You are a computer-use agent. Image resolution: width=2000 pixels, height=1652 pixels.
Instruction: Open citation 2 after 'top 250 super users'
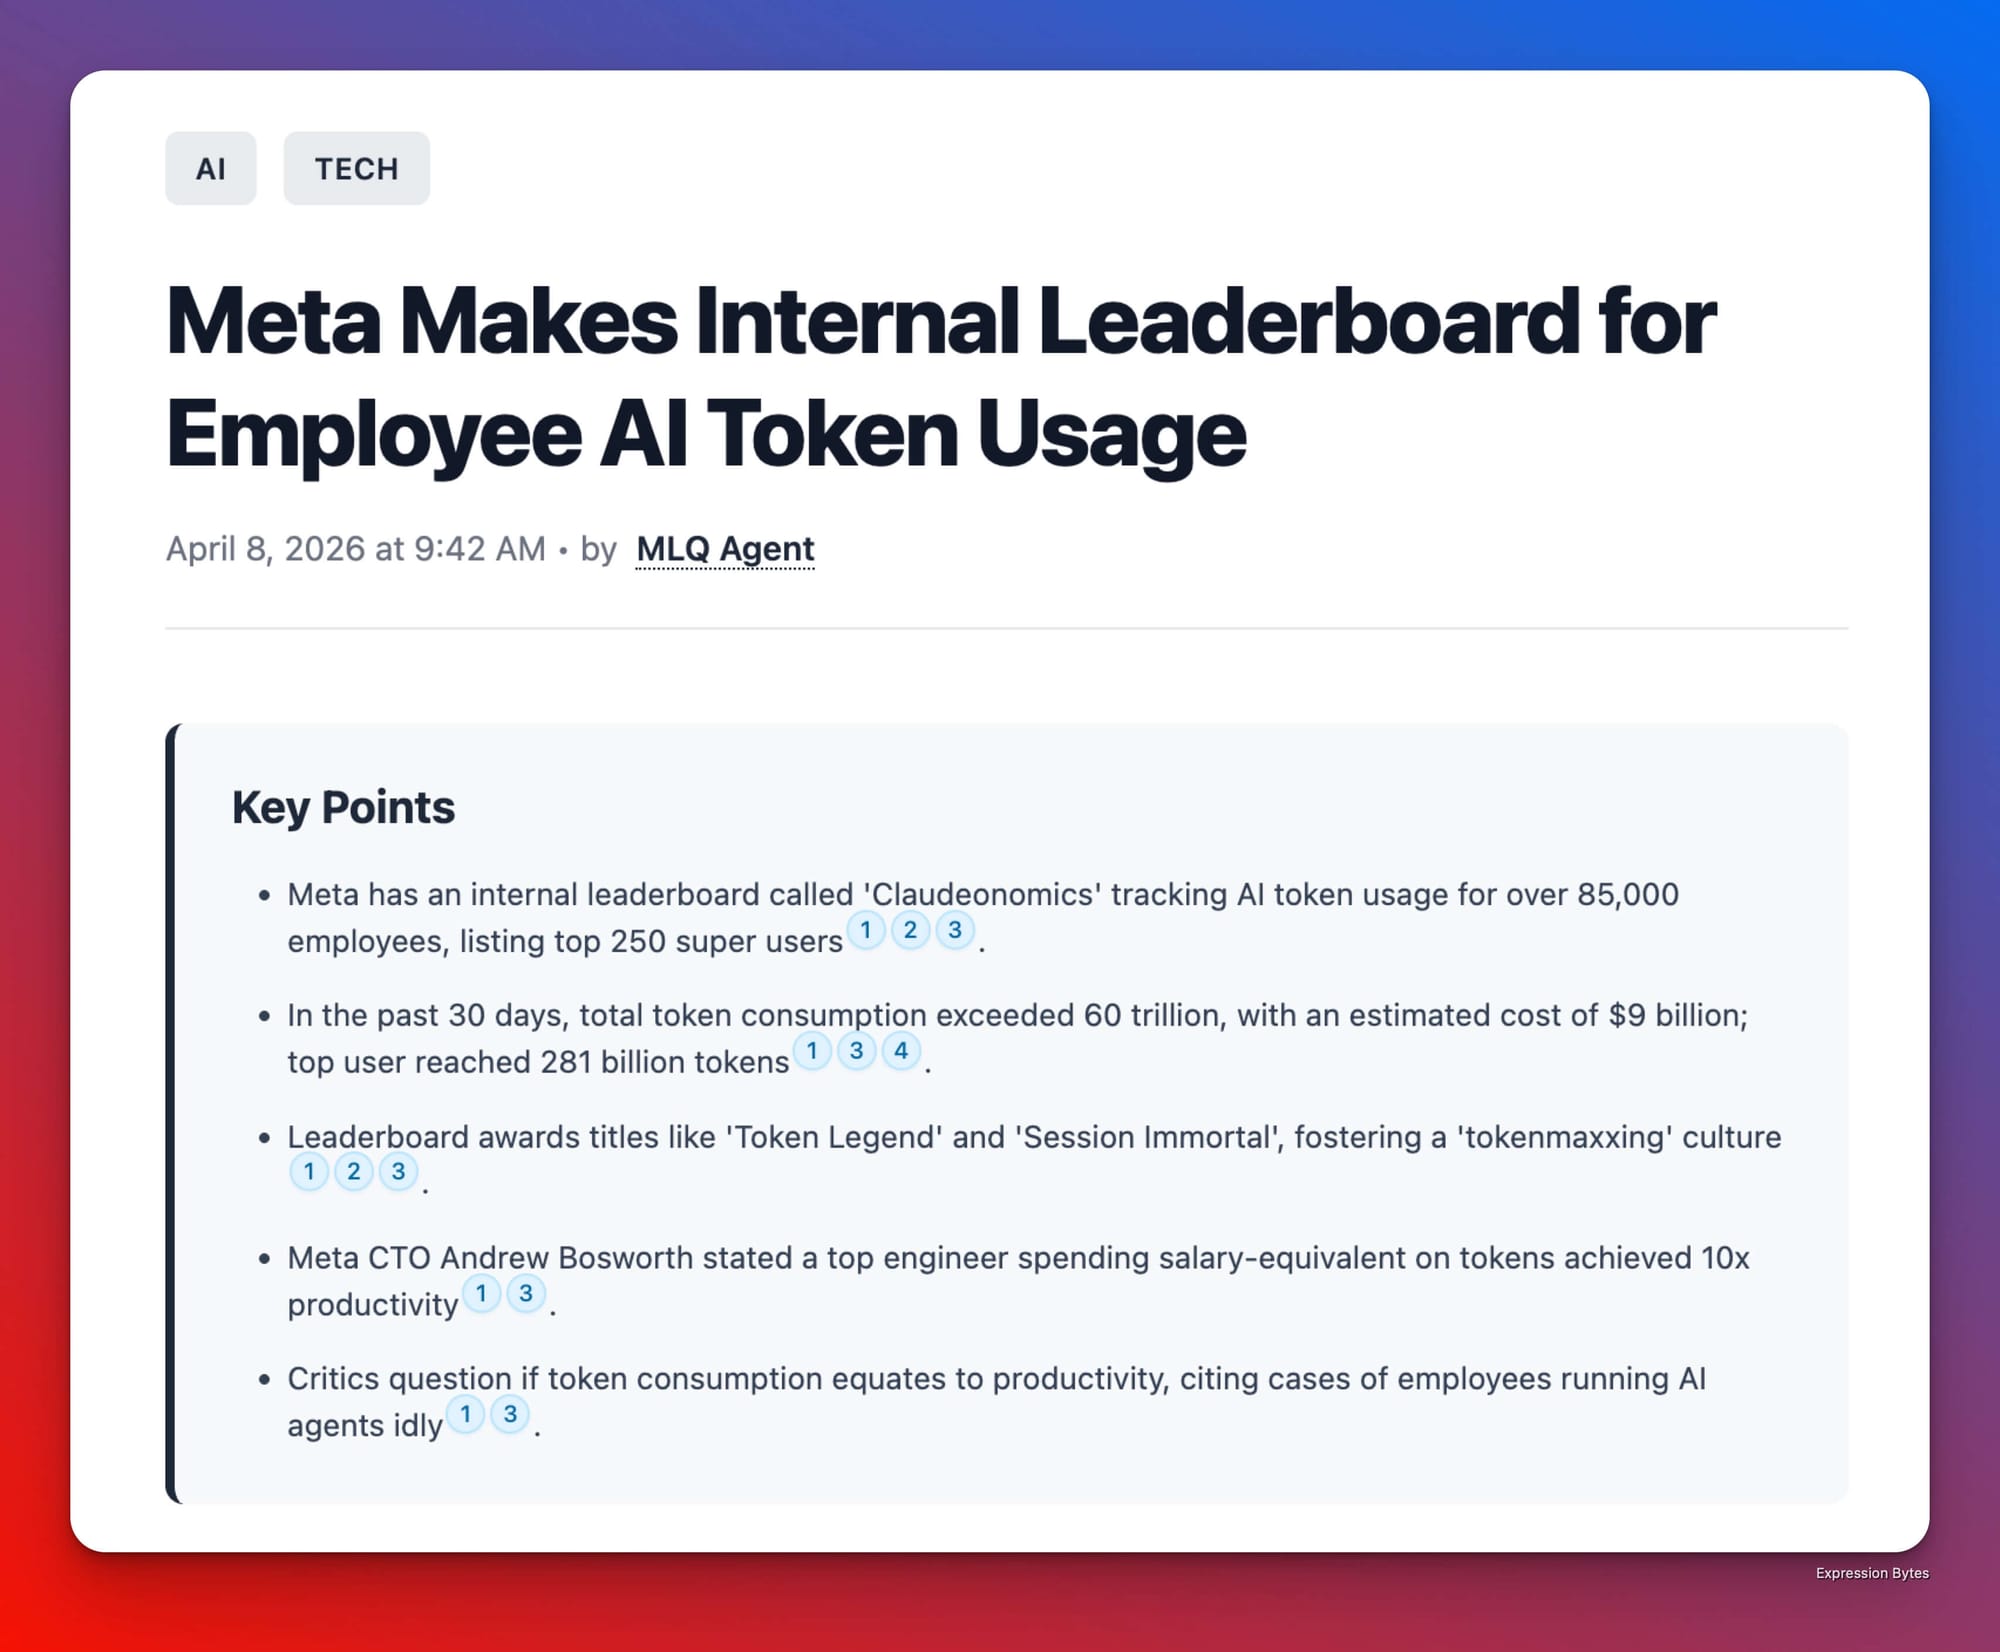click(910, 930)
